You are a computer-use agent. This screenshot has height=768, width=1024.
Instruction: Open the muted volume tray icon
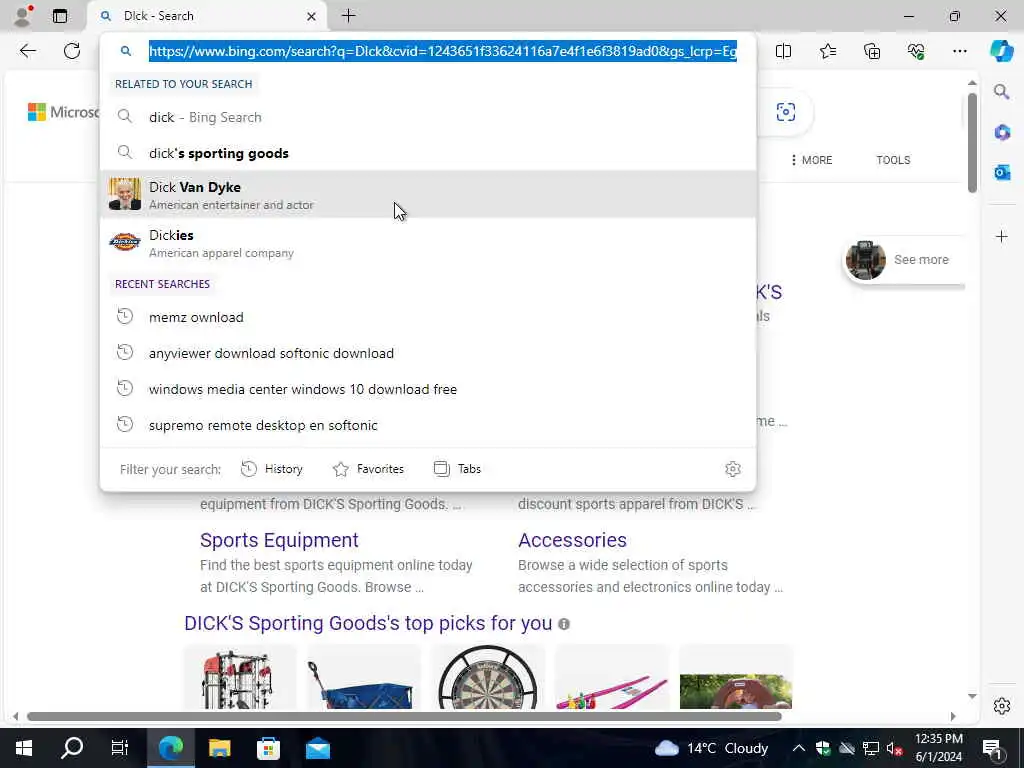tap(894, 748)
